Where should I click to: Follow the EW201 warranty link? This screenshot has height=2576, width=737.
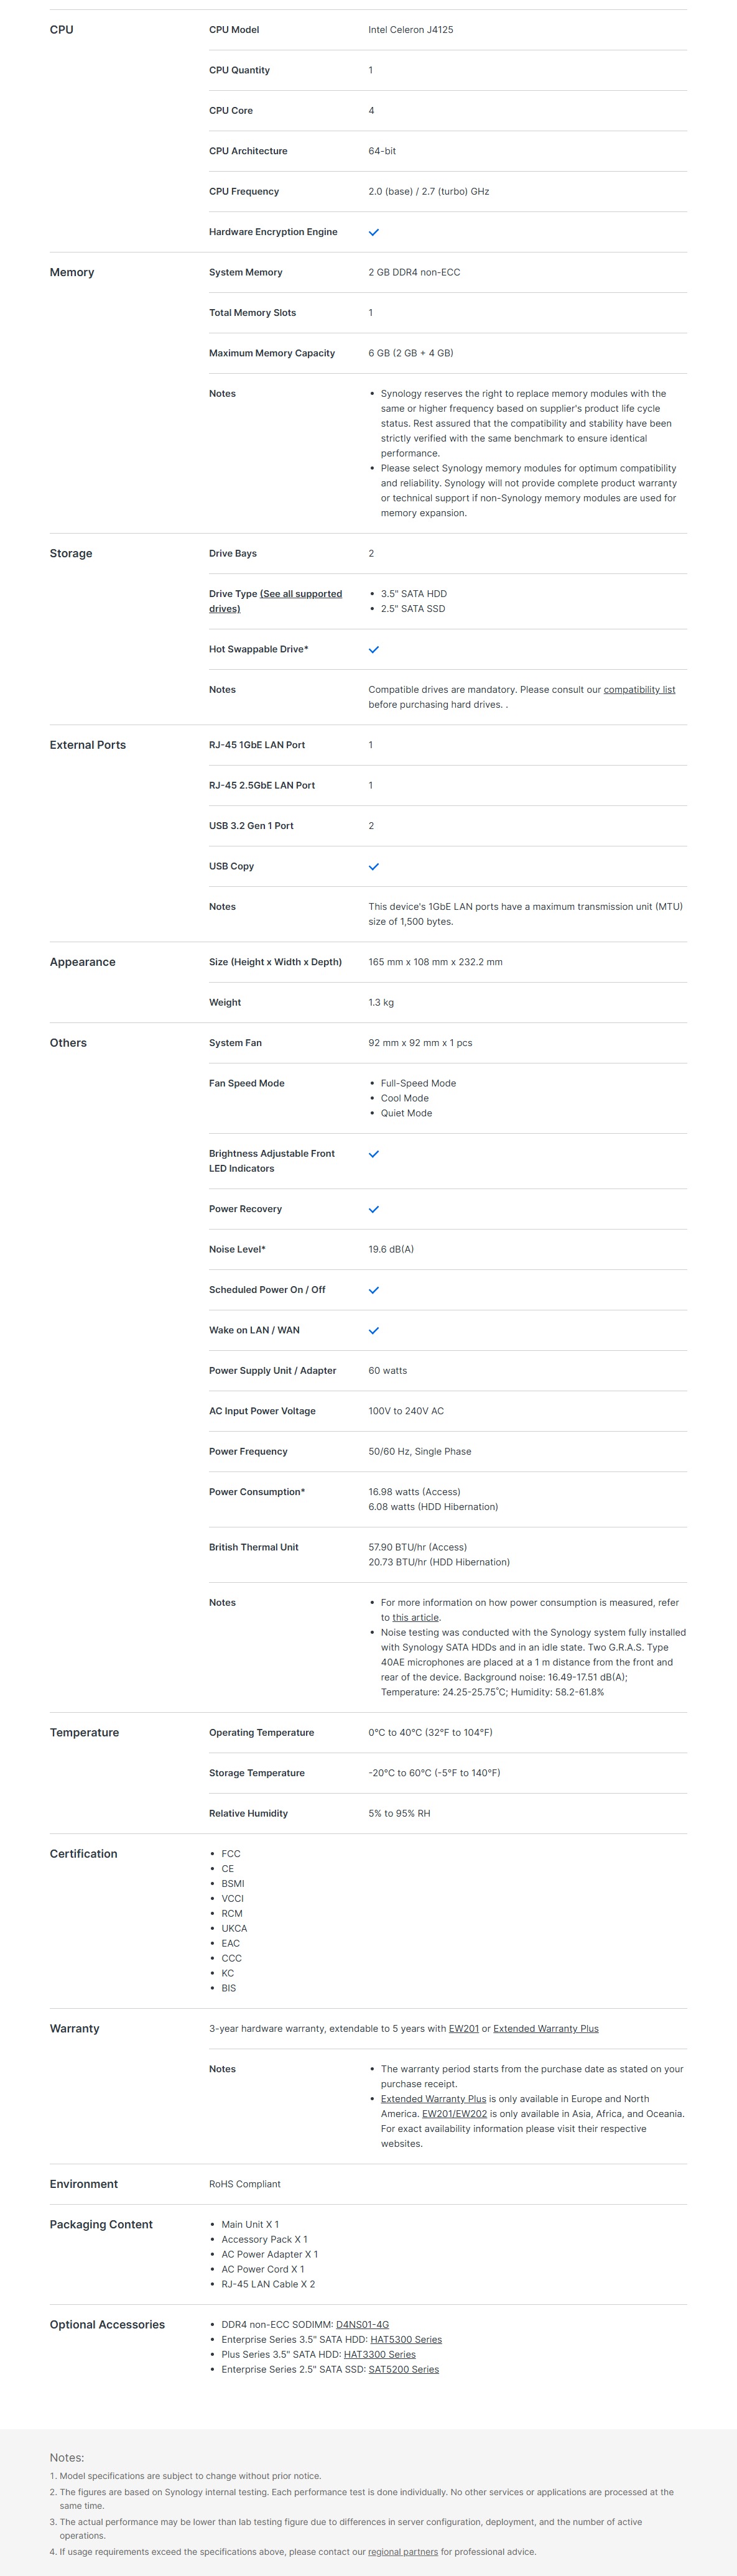pyautogui.click(x=463, y=2028)
